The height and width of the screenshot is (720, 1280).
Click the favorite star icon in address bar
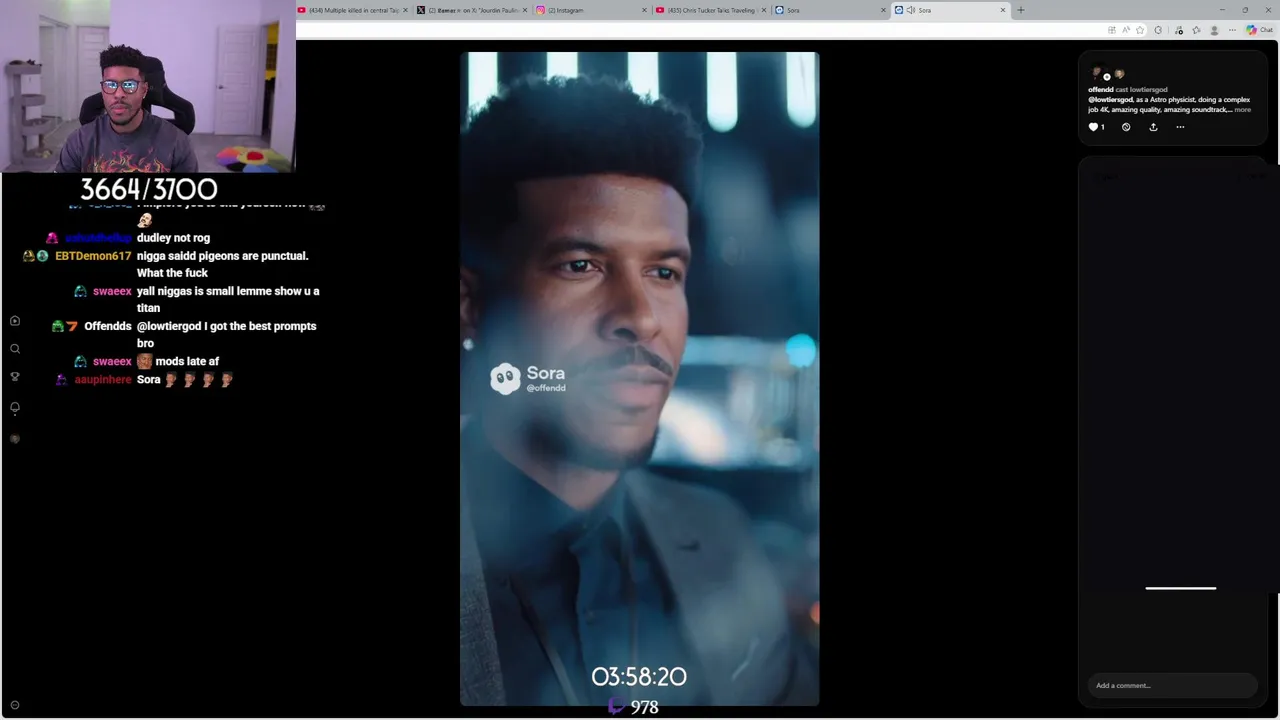pos(1140,30)
